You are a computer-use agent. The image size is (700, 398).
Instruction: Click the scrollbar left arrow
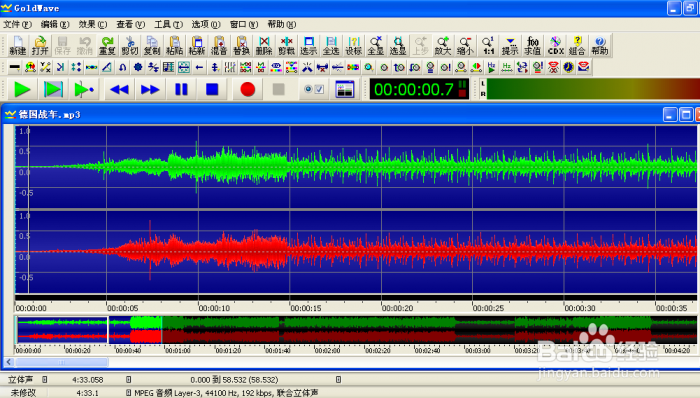pos(9,362)
